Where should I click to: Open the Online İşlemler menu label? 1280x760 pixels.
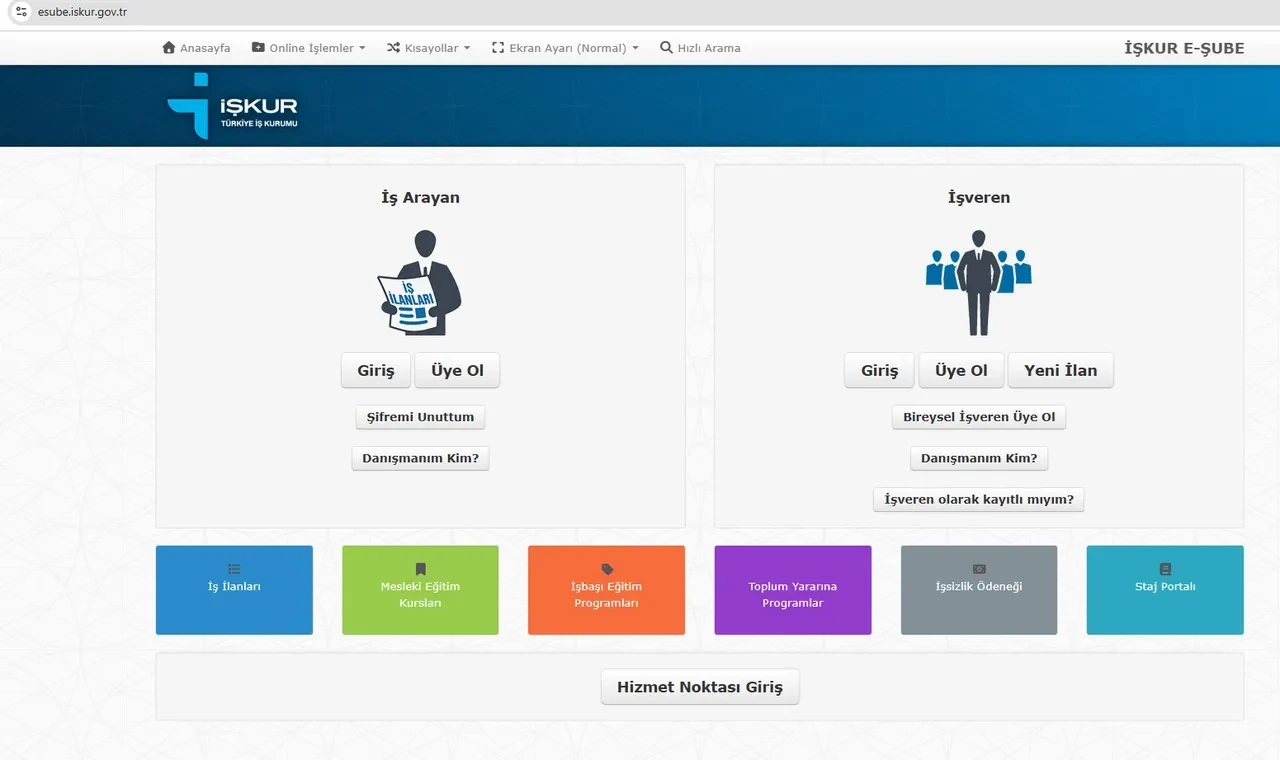click(311, 48)
